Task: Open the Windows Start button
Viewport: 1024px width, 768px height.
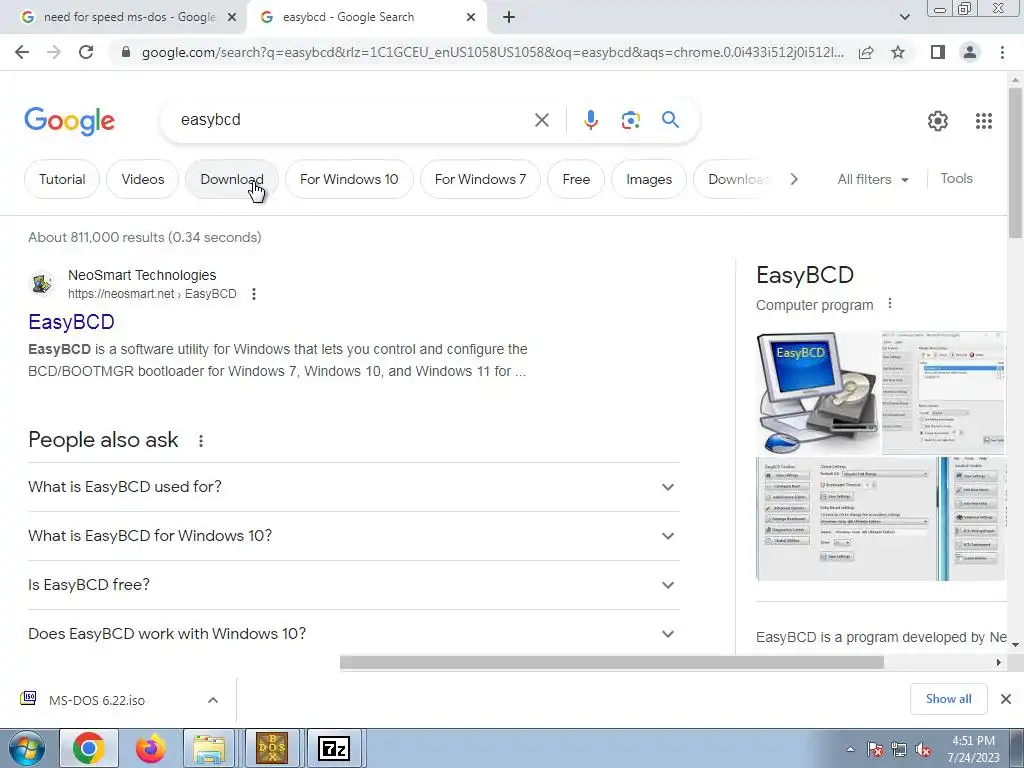Action: click(25, 748)
